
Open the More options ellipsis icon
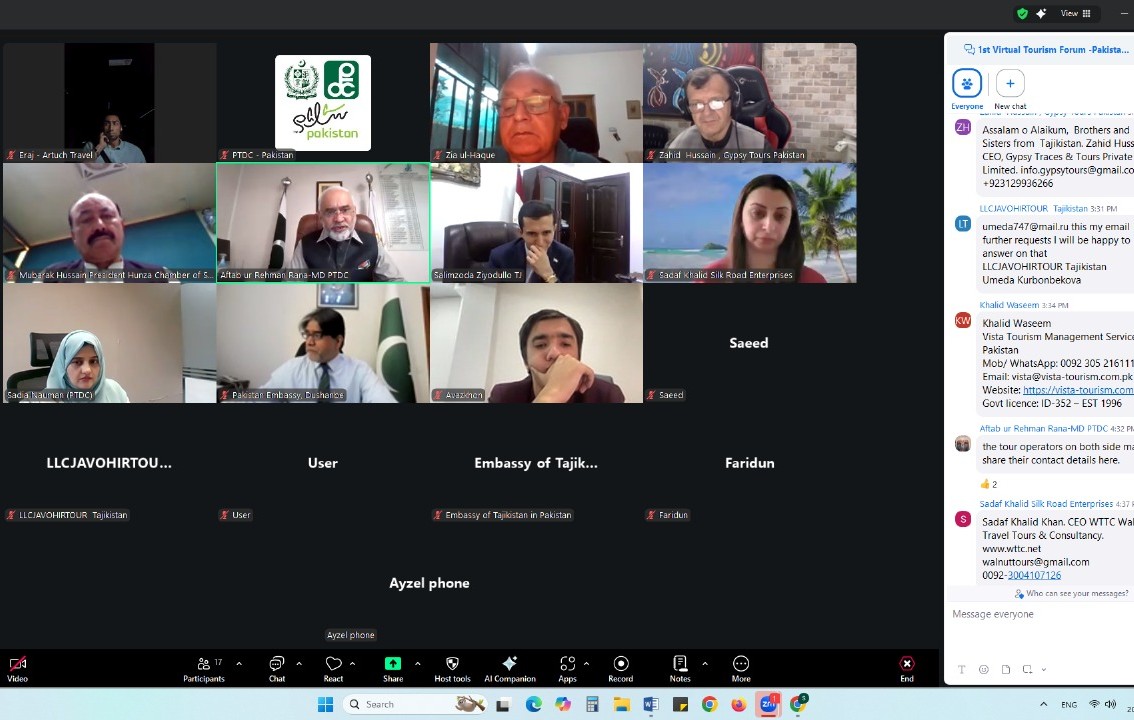point(741,668)
